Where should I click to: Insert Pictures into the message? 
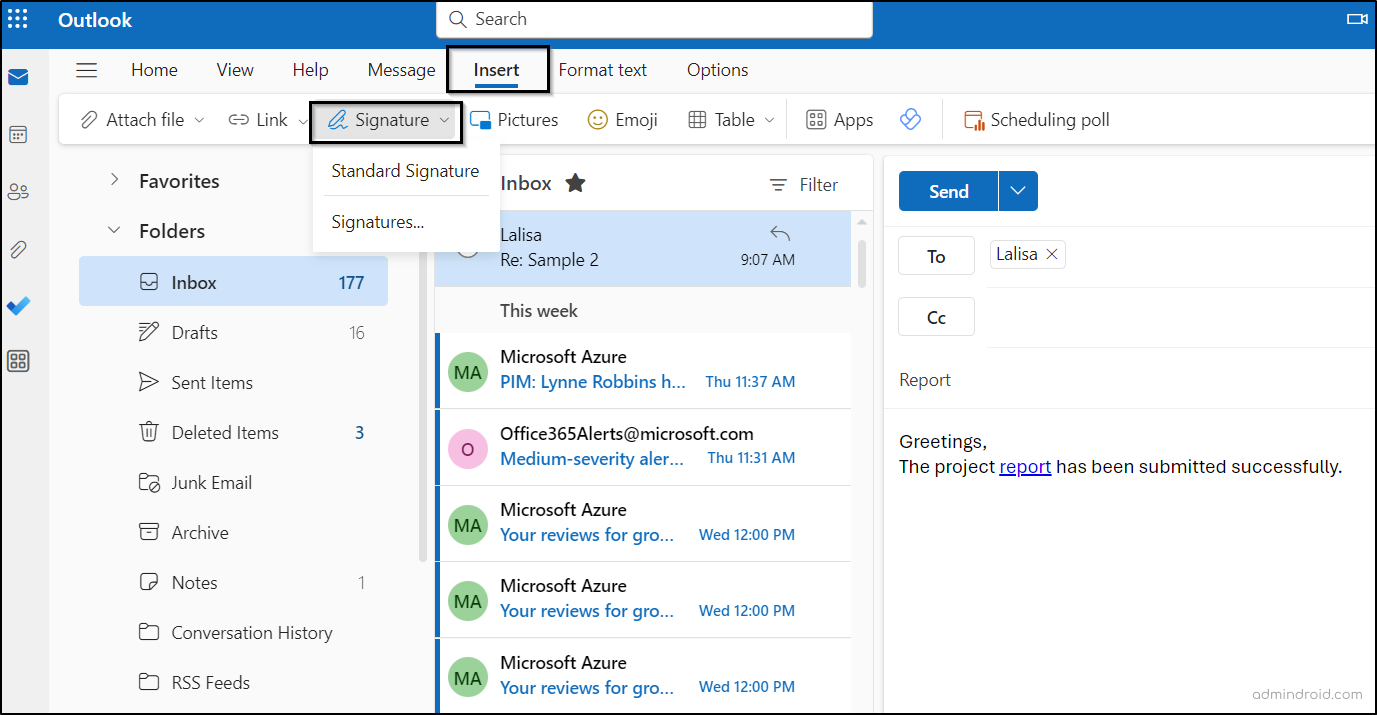click(x=514, y=119)
